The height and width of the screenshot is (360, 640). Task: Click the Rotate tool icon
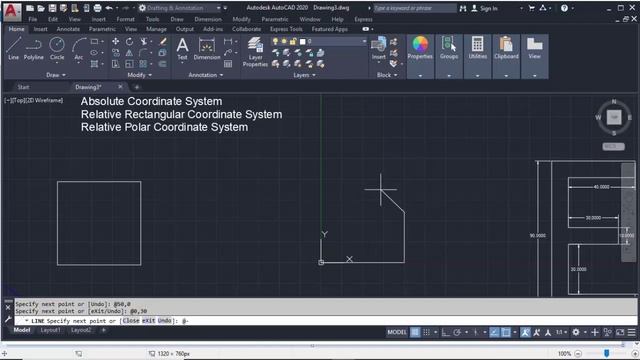click(x=129, y=41)
